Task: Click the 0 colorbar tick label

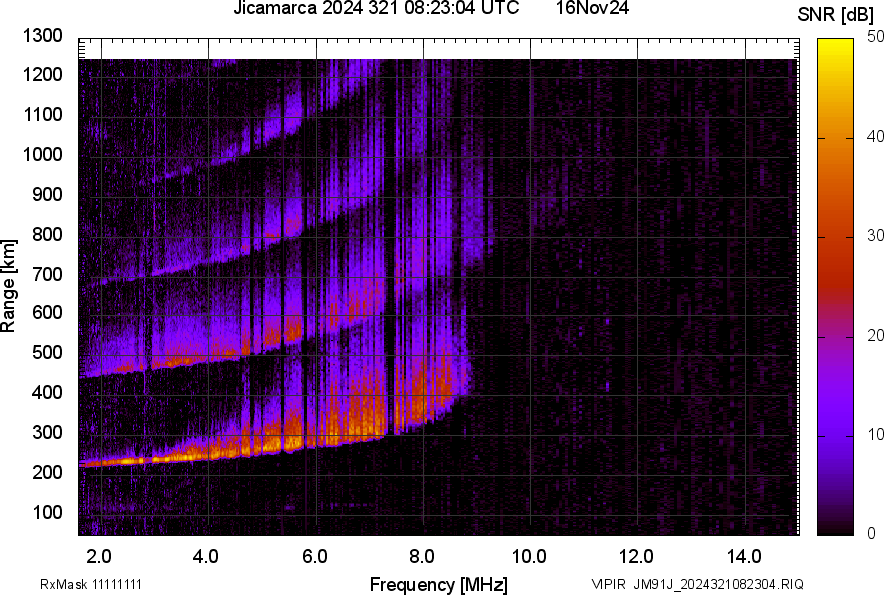Action: pyautogui.click(x=872, y=533)
